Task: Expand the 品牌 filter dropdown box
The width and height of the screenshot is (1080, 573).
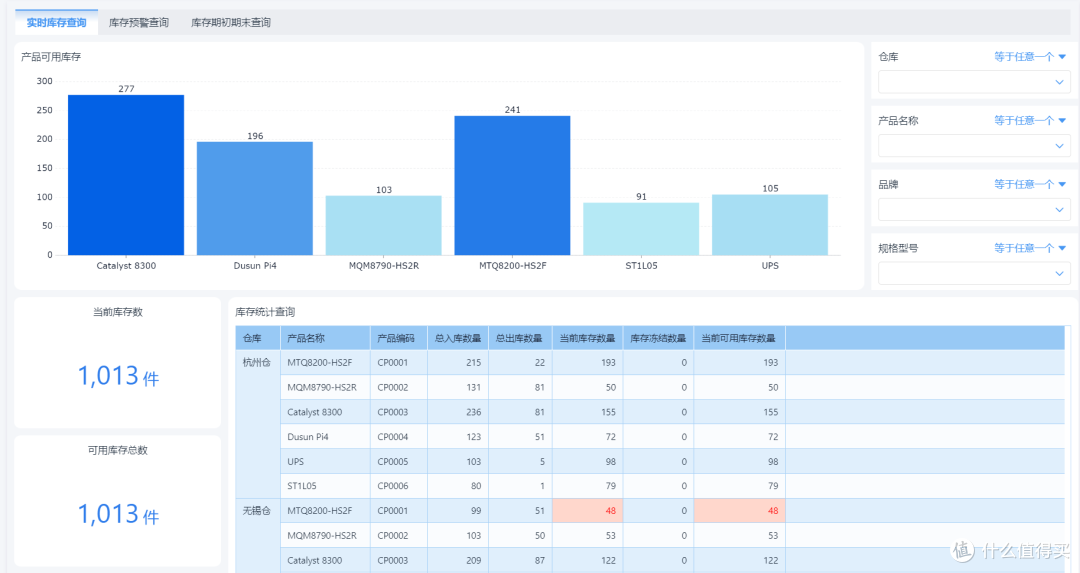Action: point(974,209)
